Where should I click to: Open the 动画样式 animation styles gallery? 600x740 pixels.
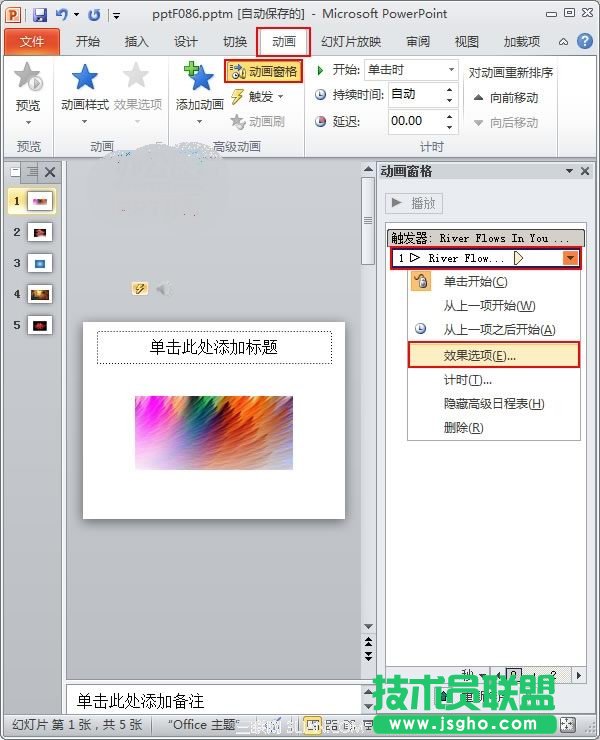pyautogui.click(x=85, y=94)
